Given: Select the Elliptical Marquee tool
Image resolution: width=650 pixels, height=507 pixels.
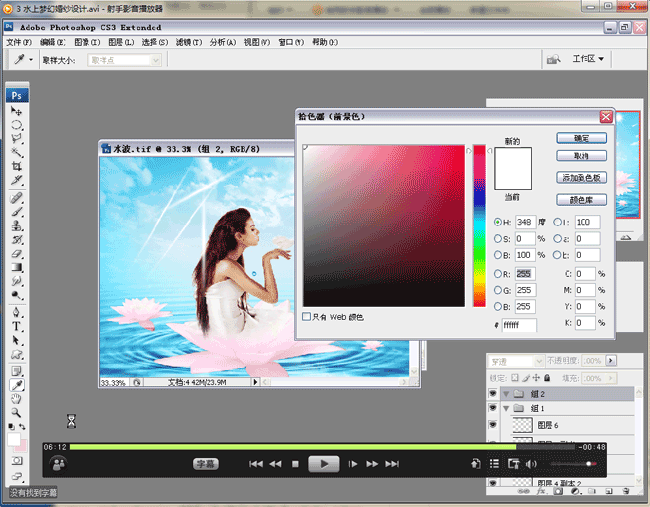Looking at the screenshot, I should click(x=17, y=125).
